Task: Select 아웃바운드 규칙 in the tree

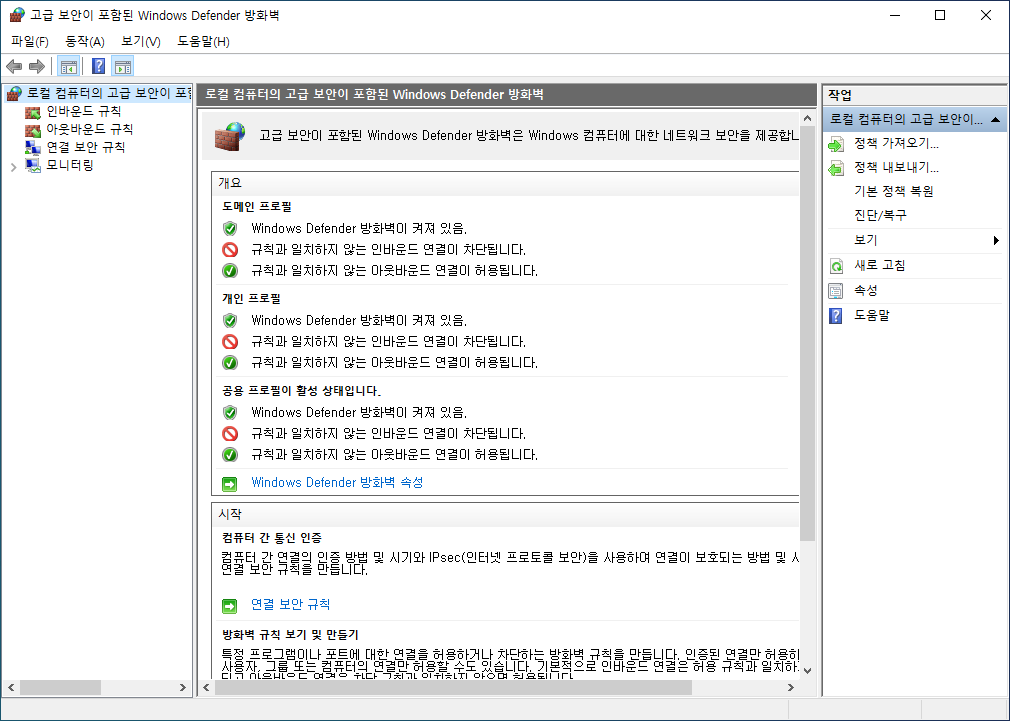Action: (90, 129)
